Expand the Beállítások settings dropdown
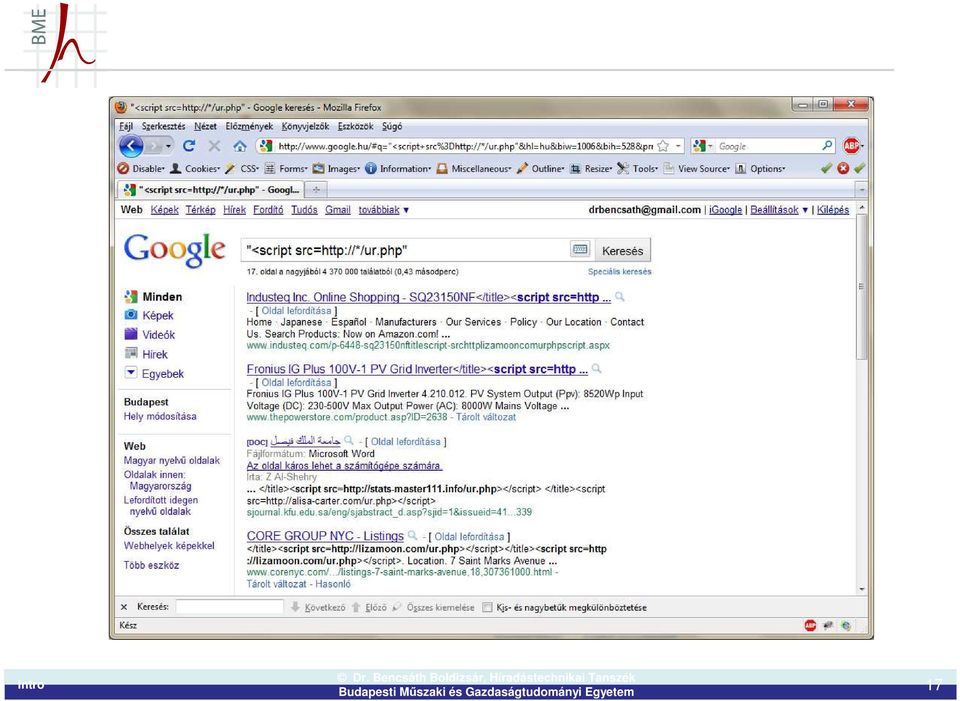The width and height of the screenshot is (960, 701). [x=779, y=210]
